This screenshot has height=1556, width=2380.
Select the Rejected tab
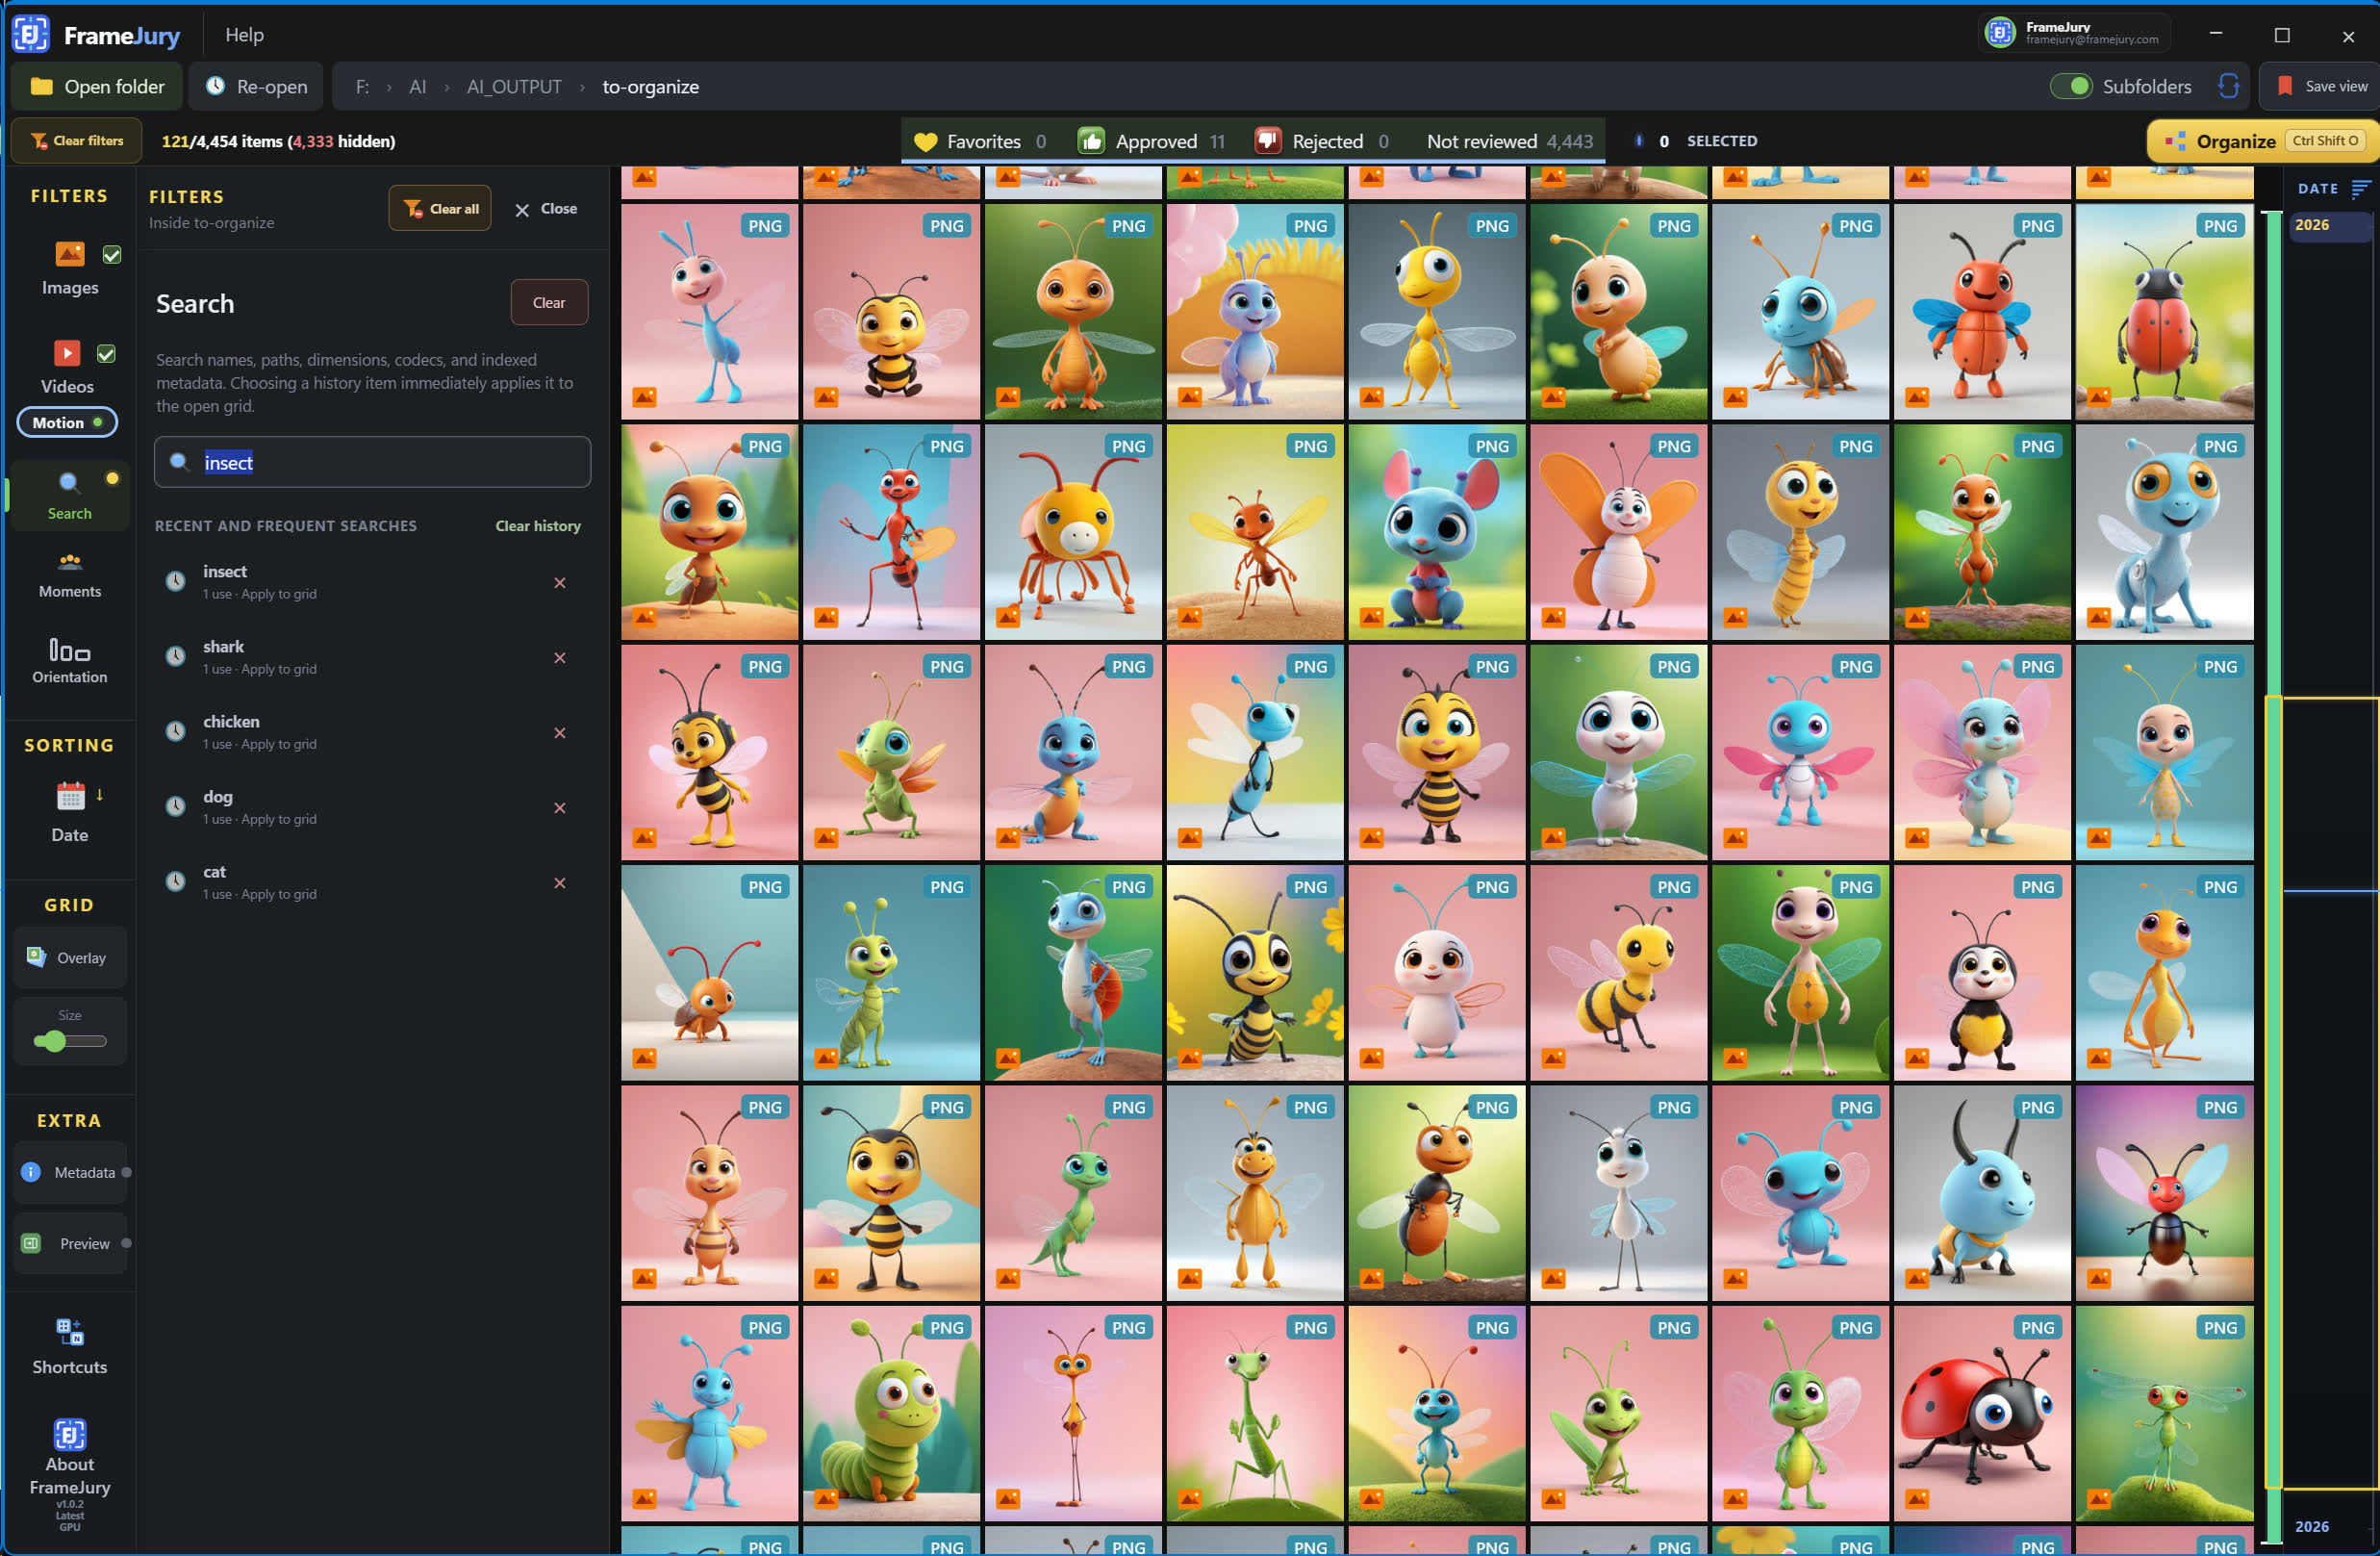coord(1322,141)
